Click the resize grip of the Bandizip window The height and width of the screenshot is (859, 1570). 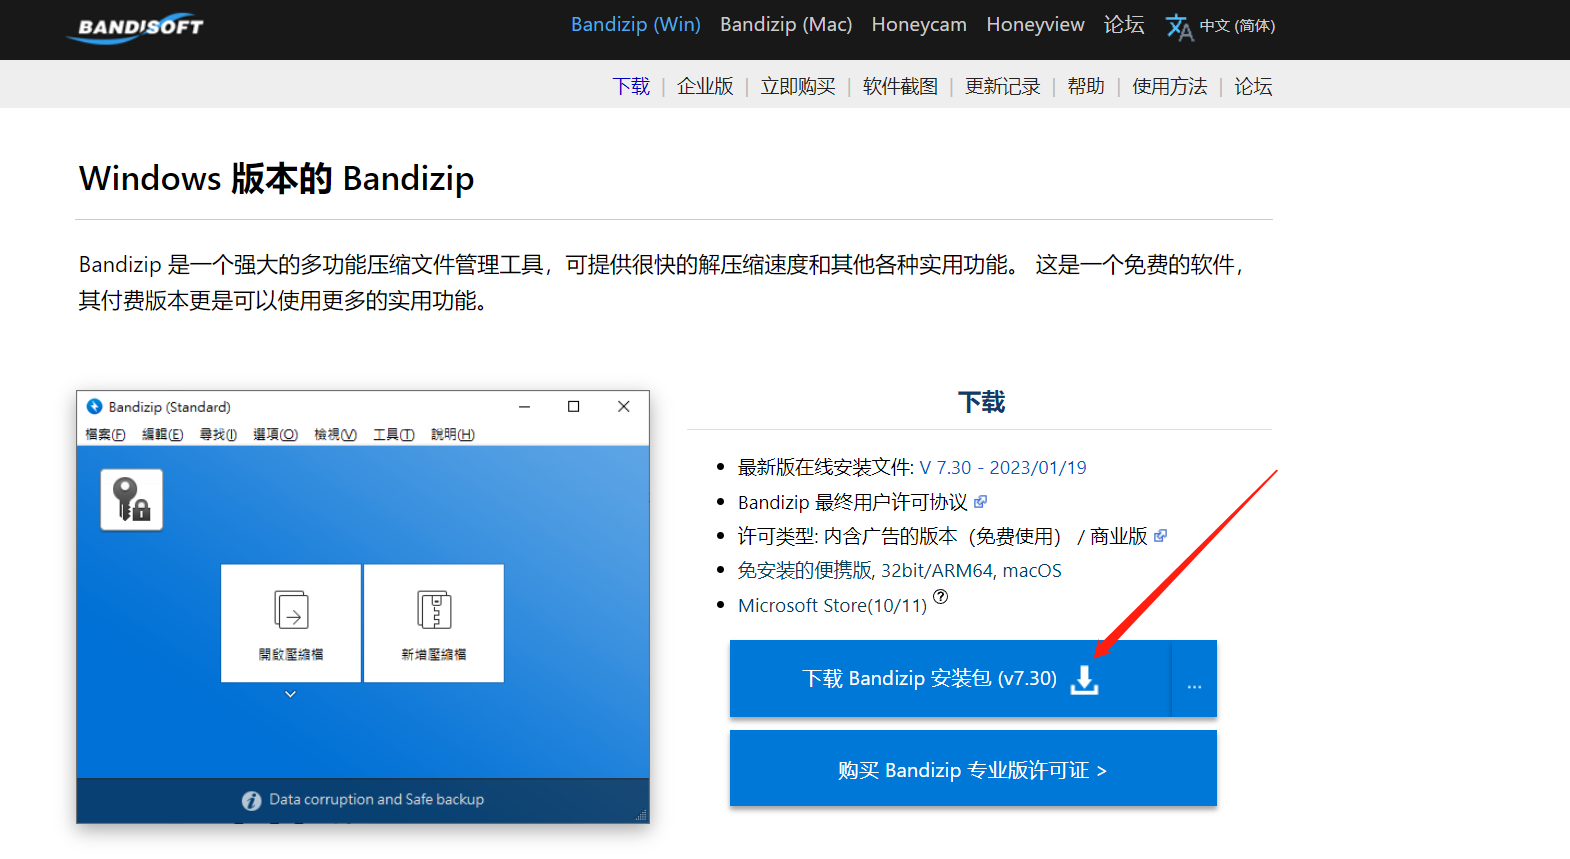pos(641,815)
